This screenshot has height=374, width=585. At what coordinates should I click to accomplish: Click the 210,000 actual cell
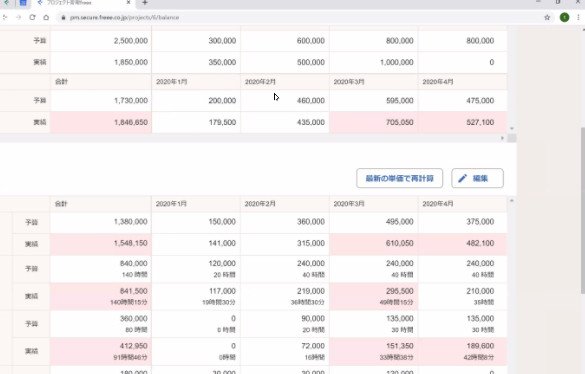462,296
